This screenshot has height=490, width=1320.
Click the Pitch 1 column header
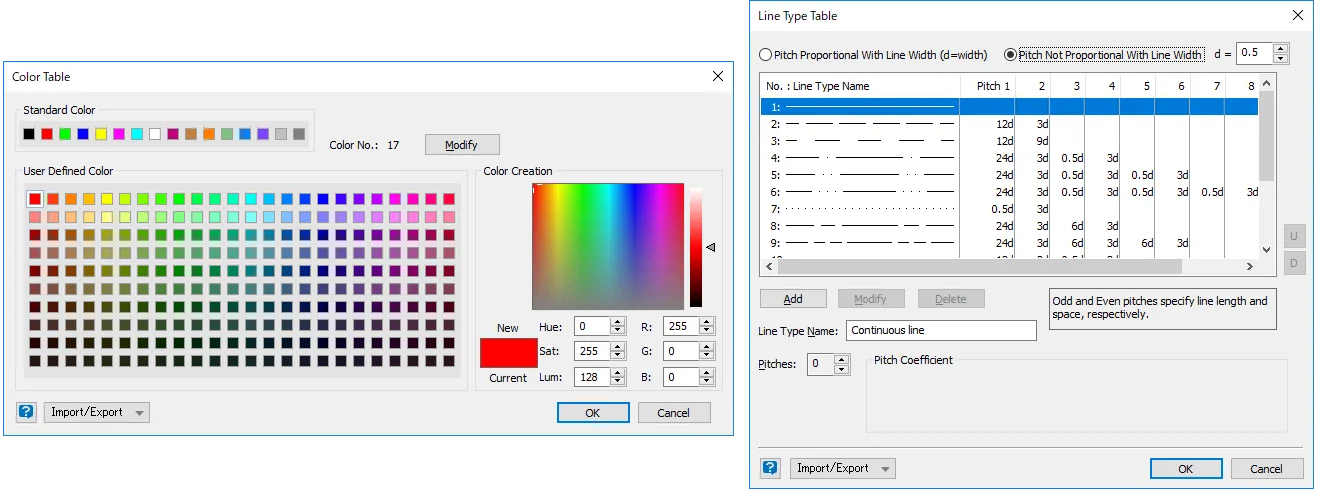tap(988, 86)
